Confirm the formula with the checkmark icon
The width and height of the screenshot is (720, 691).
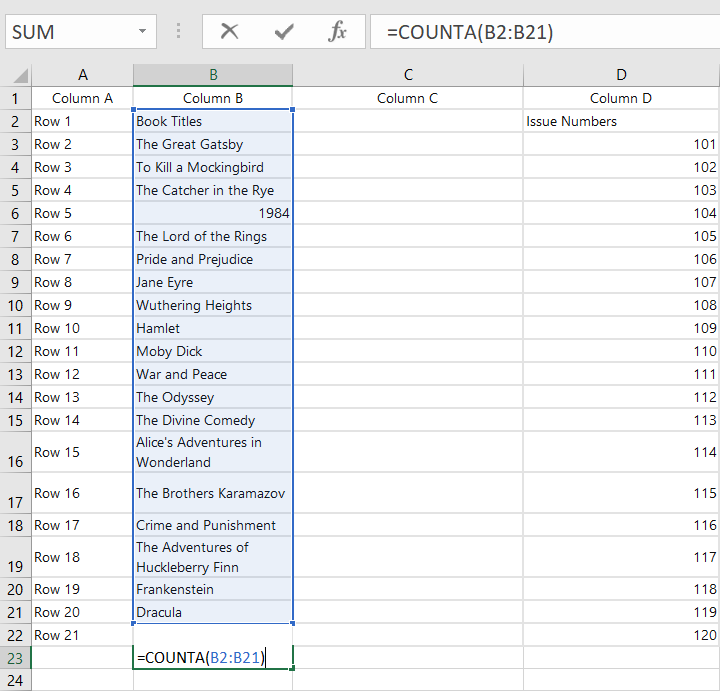click(x=284, y=32)
